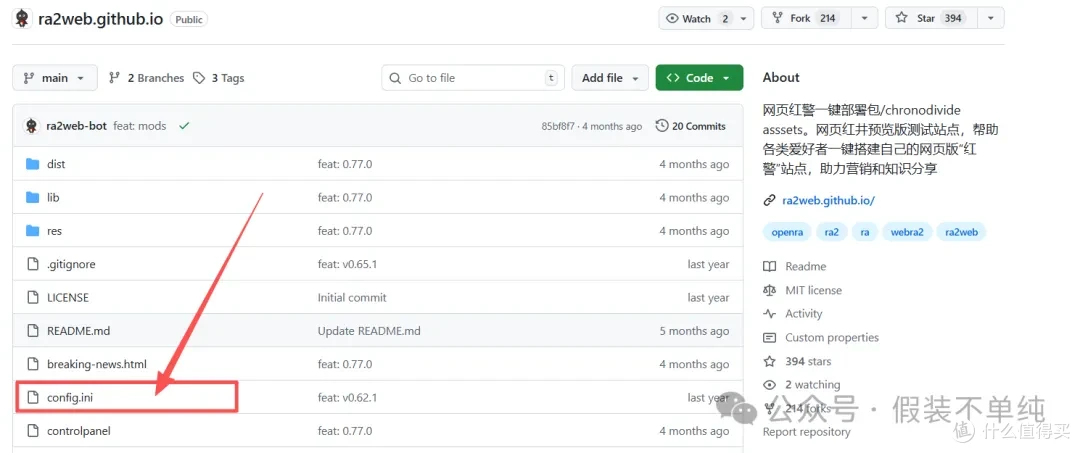View the 20 Commits history
The height and width of the screenshot is (453, 1080).
(691, 126)
